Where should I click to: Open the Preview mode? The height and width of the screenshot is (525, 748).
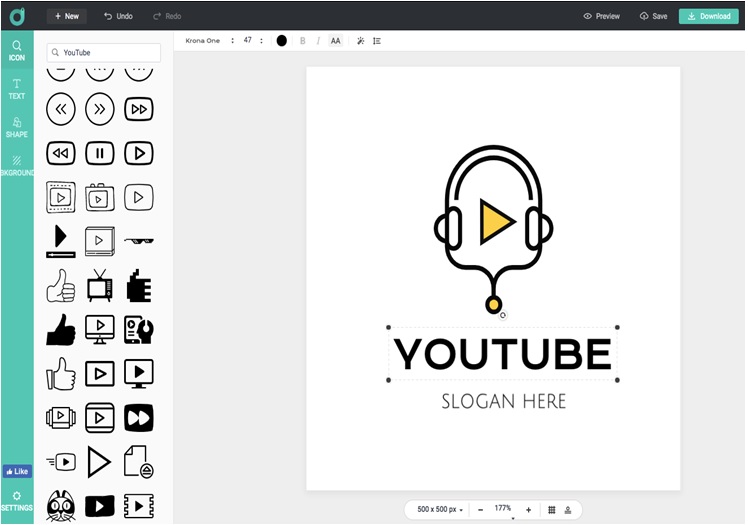pyautogui.click(x=602, y=16)
